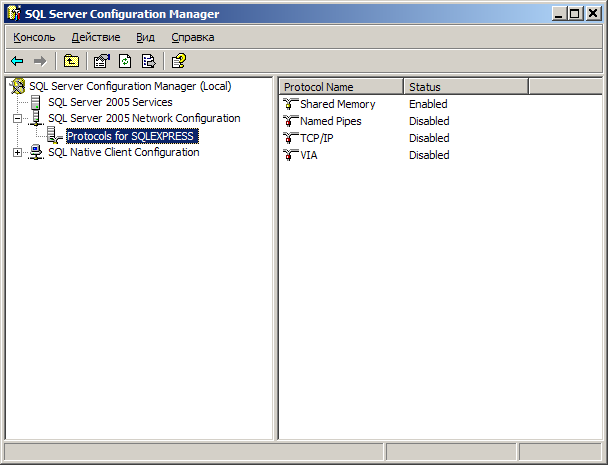Screen dimensions: 608x465
Task: Click the Help toolbar icon
Action: click(x=179, y=61)
